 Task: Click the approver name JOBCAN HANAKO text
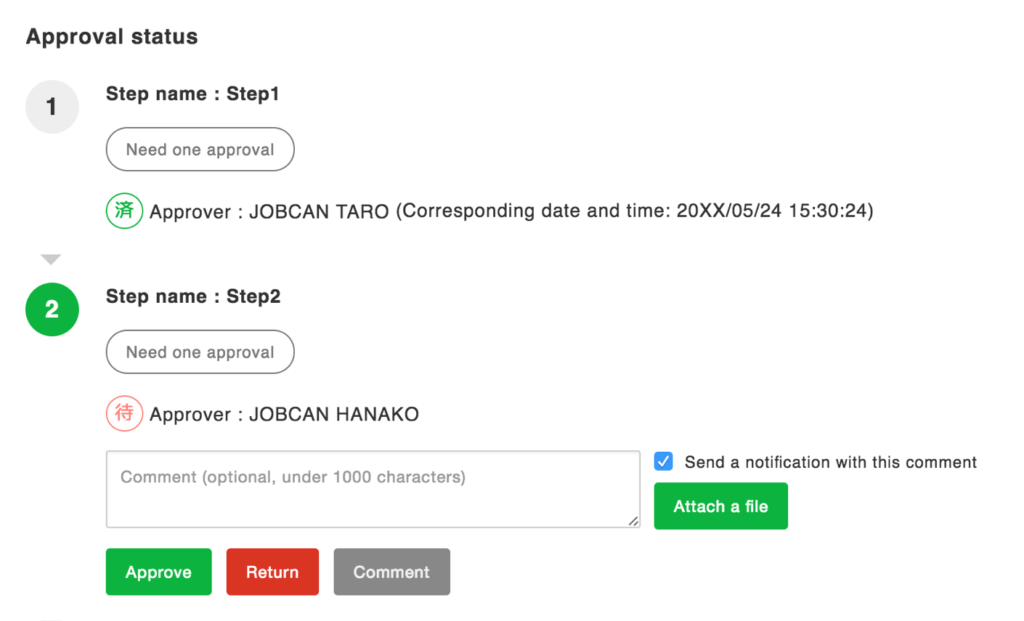tap(334, 414)
